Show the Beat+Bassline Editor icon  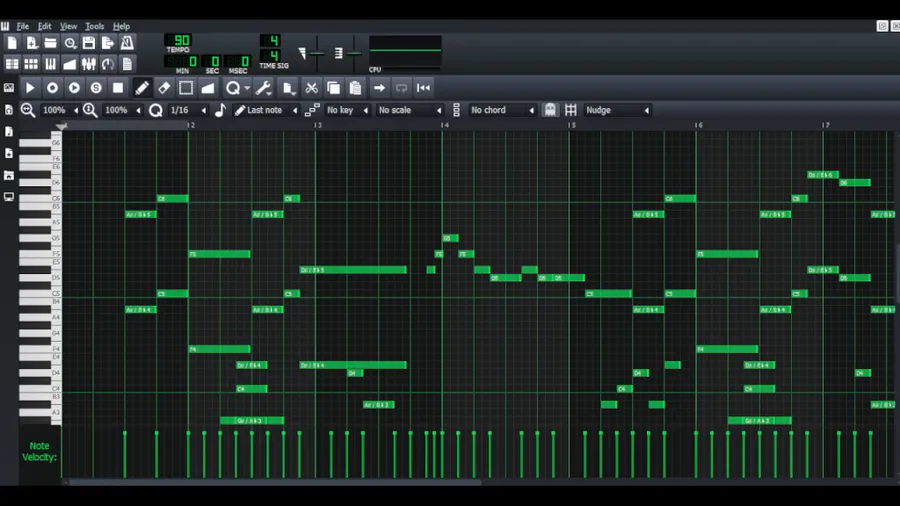tap(32, 64)
